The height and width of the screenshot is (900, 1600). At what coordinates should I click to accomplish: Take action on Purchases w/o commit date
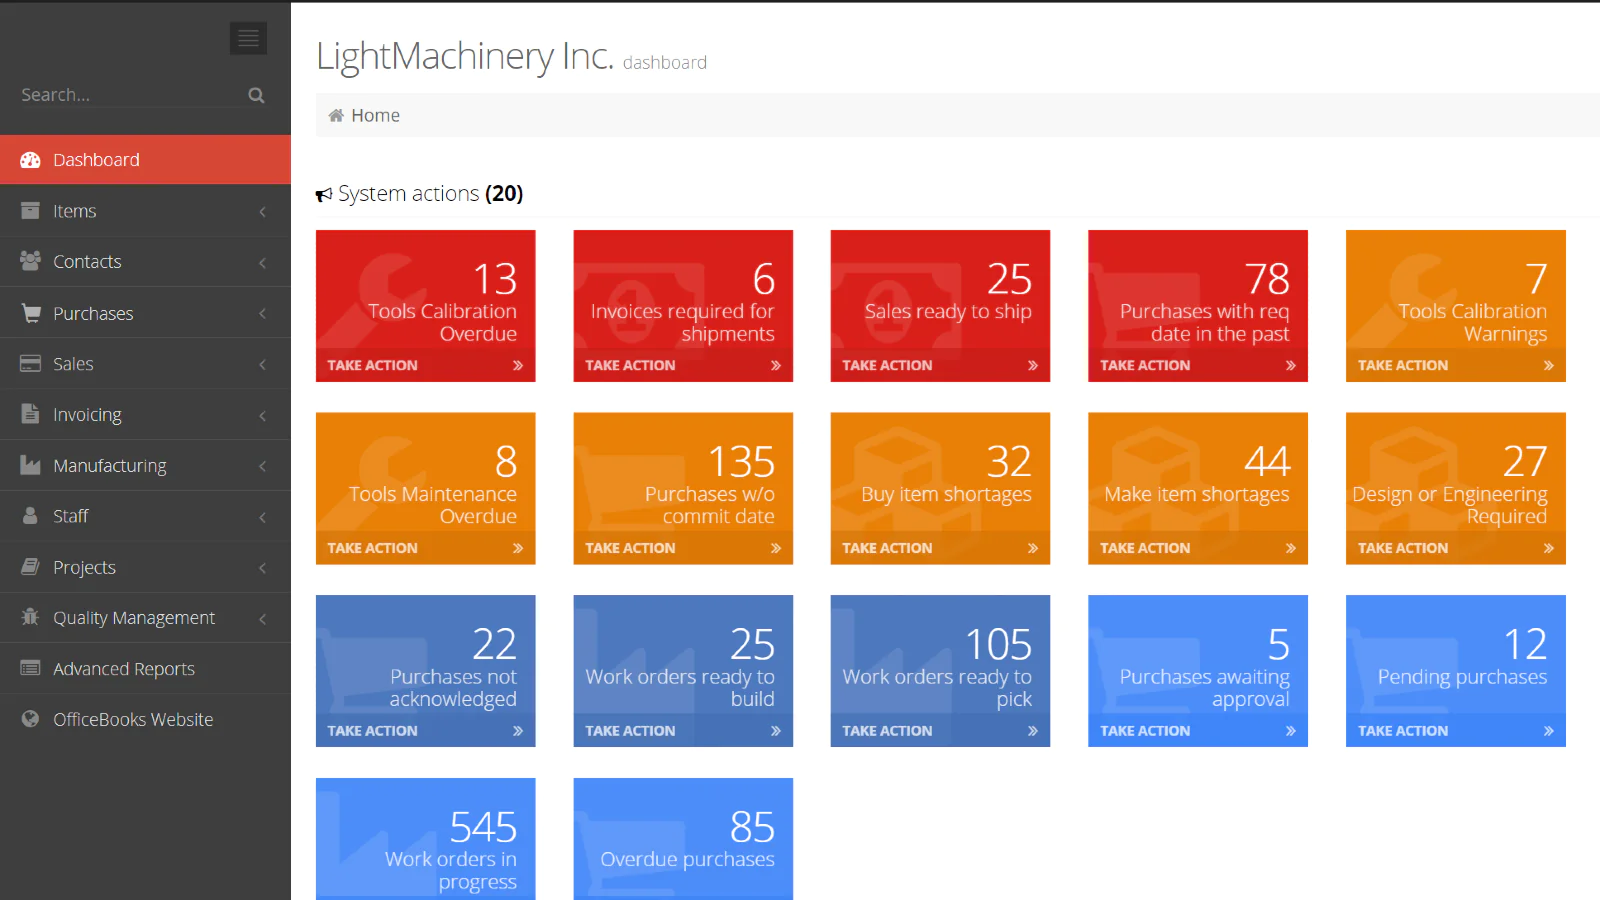(x=683, y=548)
